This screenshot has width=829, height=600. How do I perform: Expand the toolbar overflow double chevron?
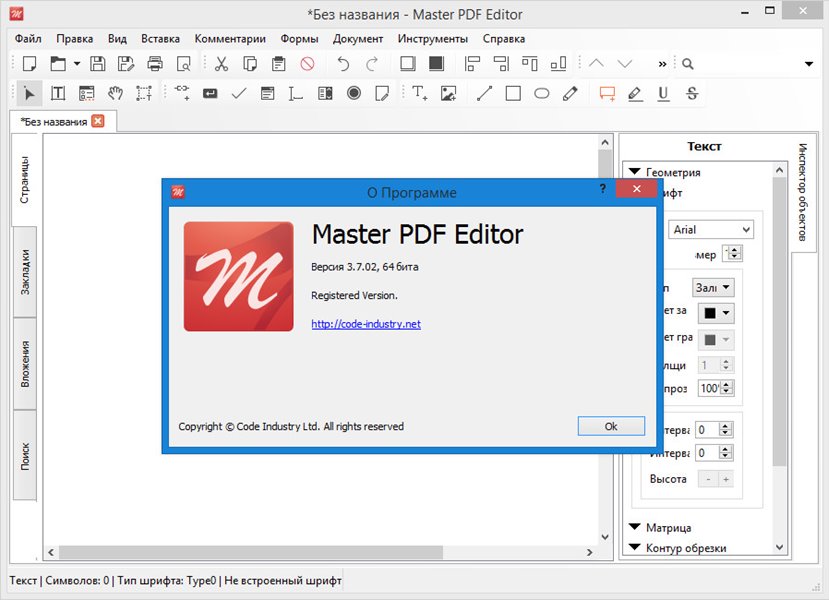(662, 64)
